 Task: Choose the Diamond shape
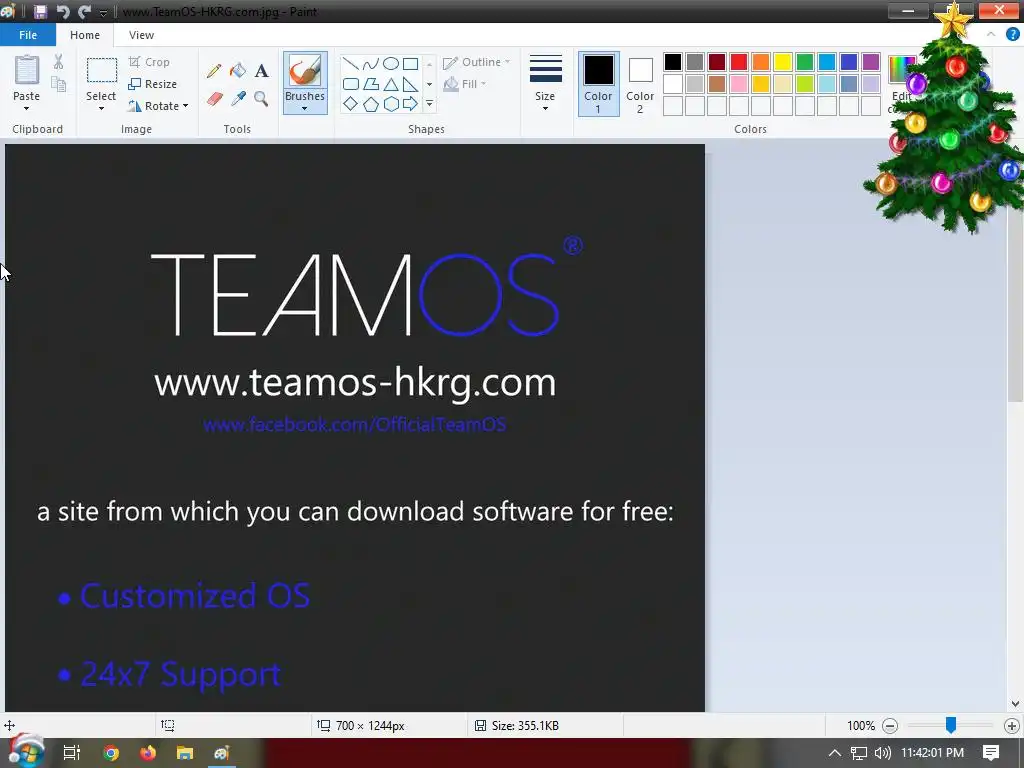(351, 104)
